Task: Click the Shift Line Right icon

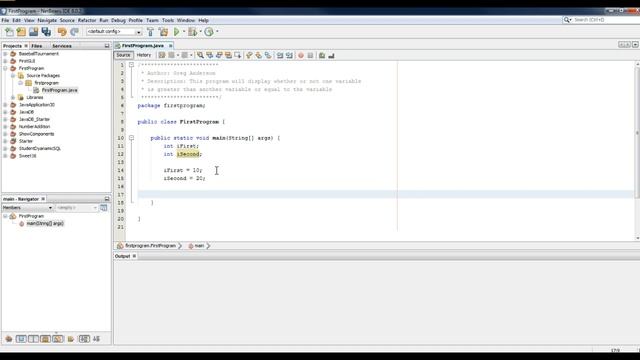Action: (289, 55)
